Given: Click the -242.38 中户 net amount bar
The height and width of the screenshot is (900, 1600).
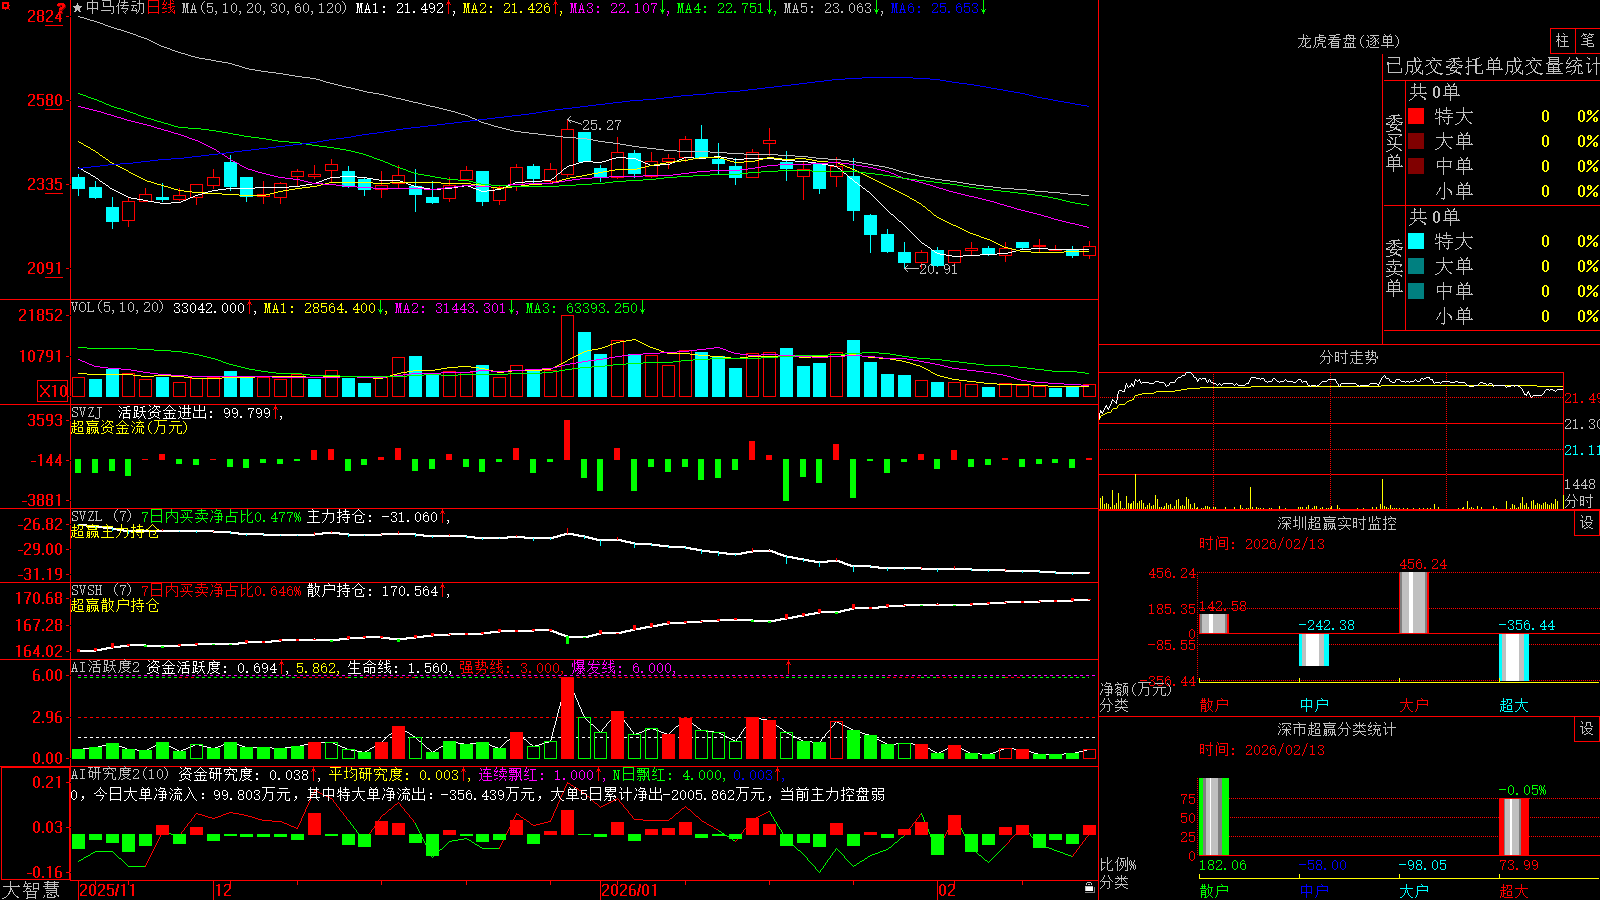Looking at the screenshot, I should click(1314, 650).
